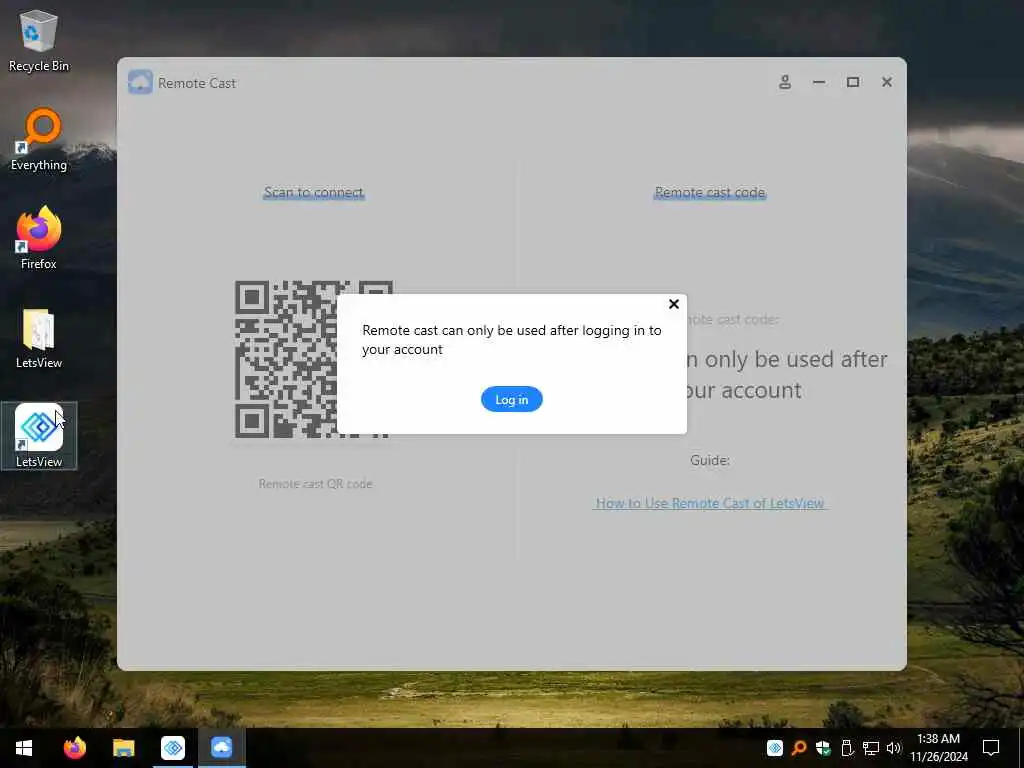Select the LetsView app shortcut on desktop

[x=39, y=436]
